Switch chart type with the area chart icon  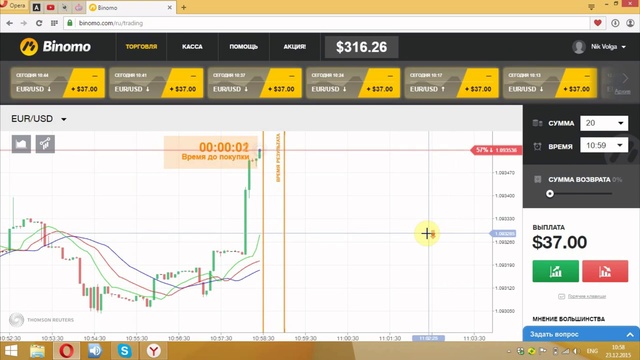(21, 144)
